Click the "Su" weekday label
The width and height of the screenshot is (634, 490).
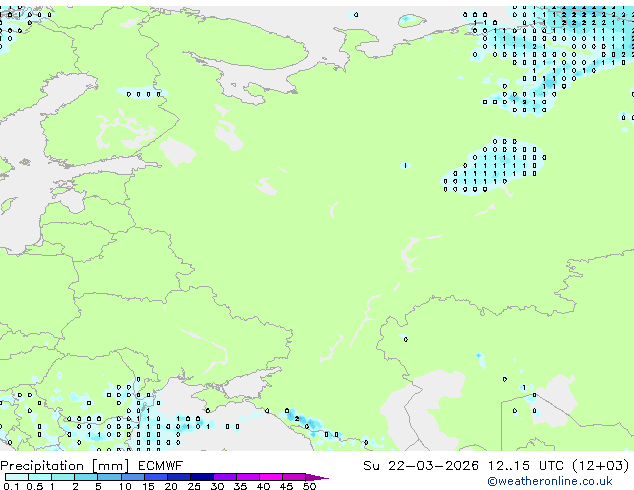coord(371,466)
